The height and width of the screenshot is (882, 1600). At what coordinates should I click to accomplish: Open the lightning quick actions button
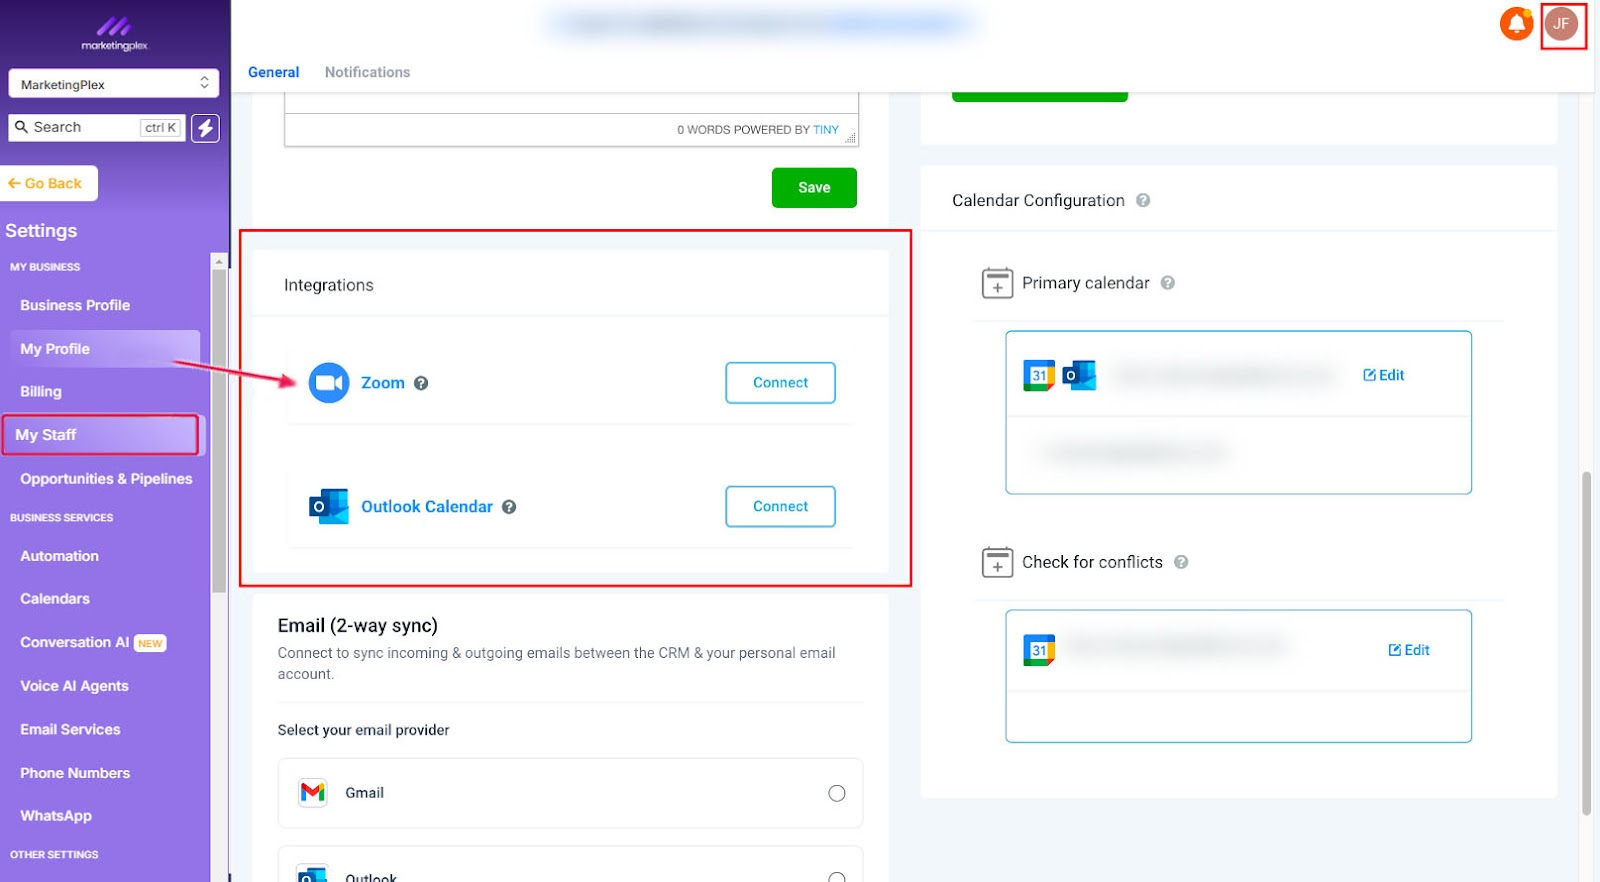(205, 128)
